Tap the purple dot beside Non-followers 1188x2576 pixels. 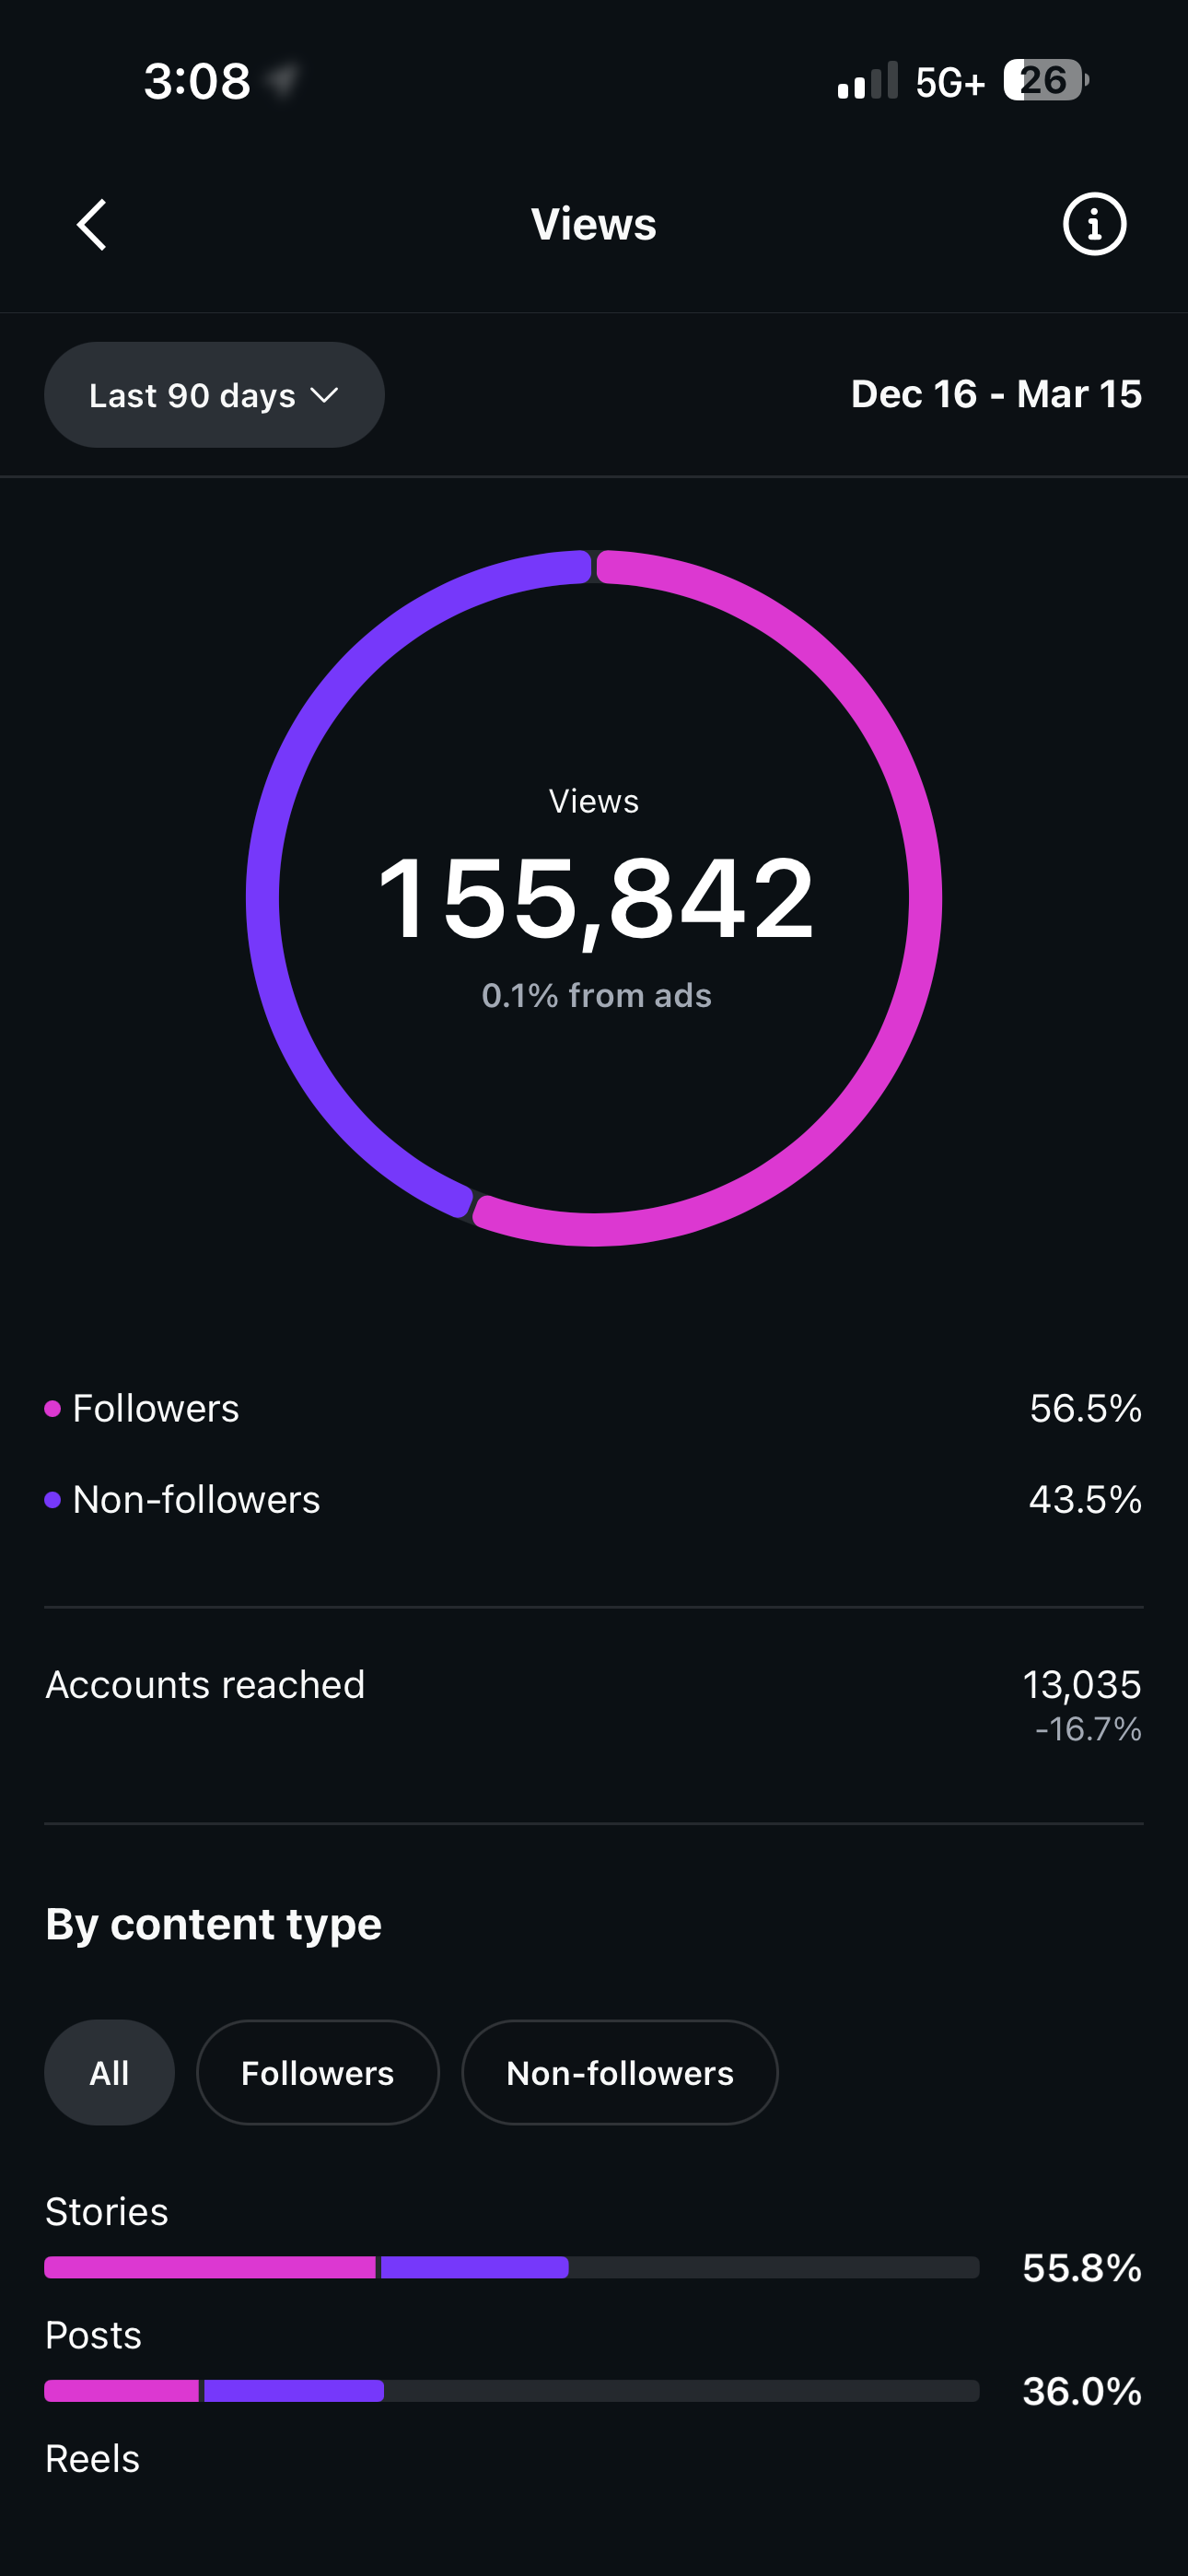[53, 1500]
